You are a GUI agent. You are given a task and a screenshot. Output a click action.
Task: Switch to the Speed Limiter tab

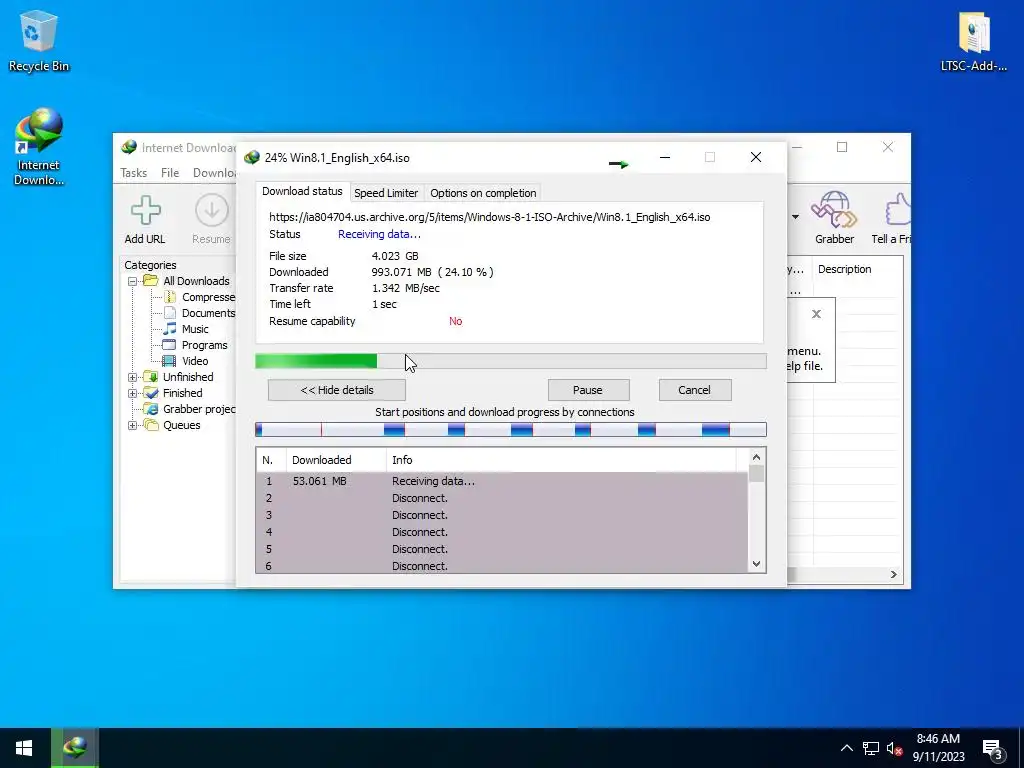pyautogui.click(x=386, y=193)
